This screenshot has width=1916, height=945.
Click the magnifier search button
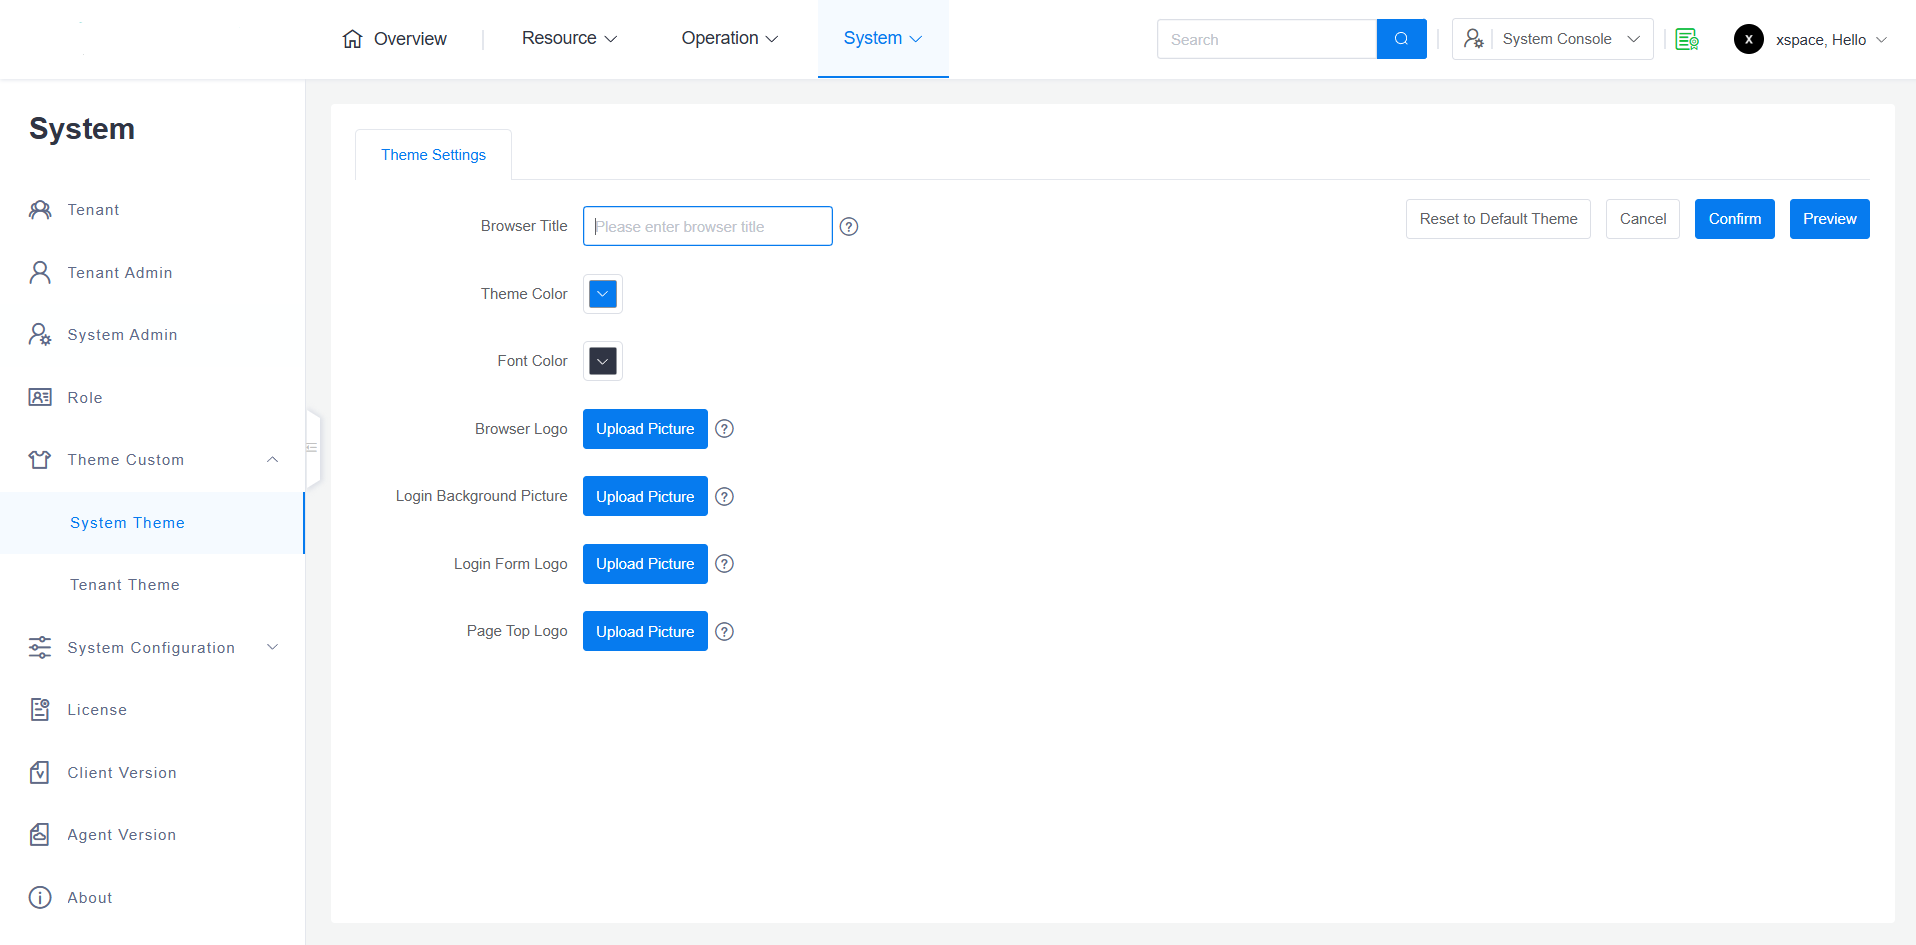[x=1401, y=39]
